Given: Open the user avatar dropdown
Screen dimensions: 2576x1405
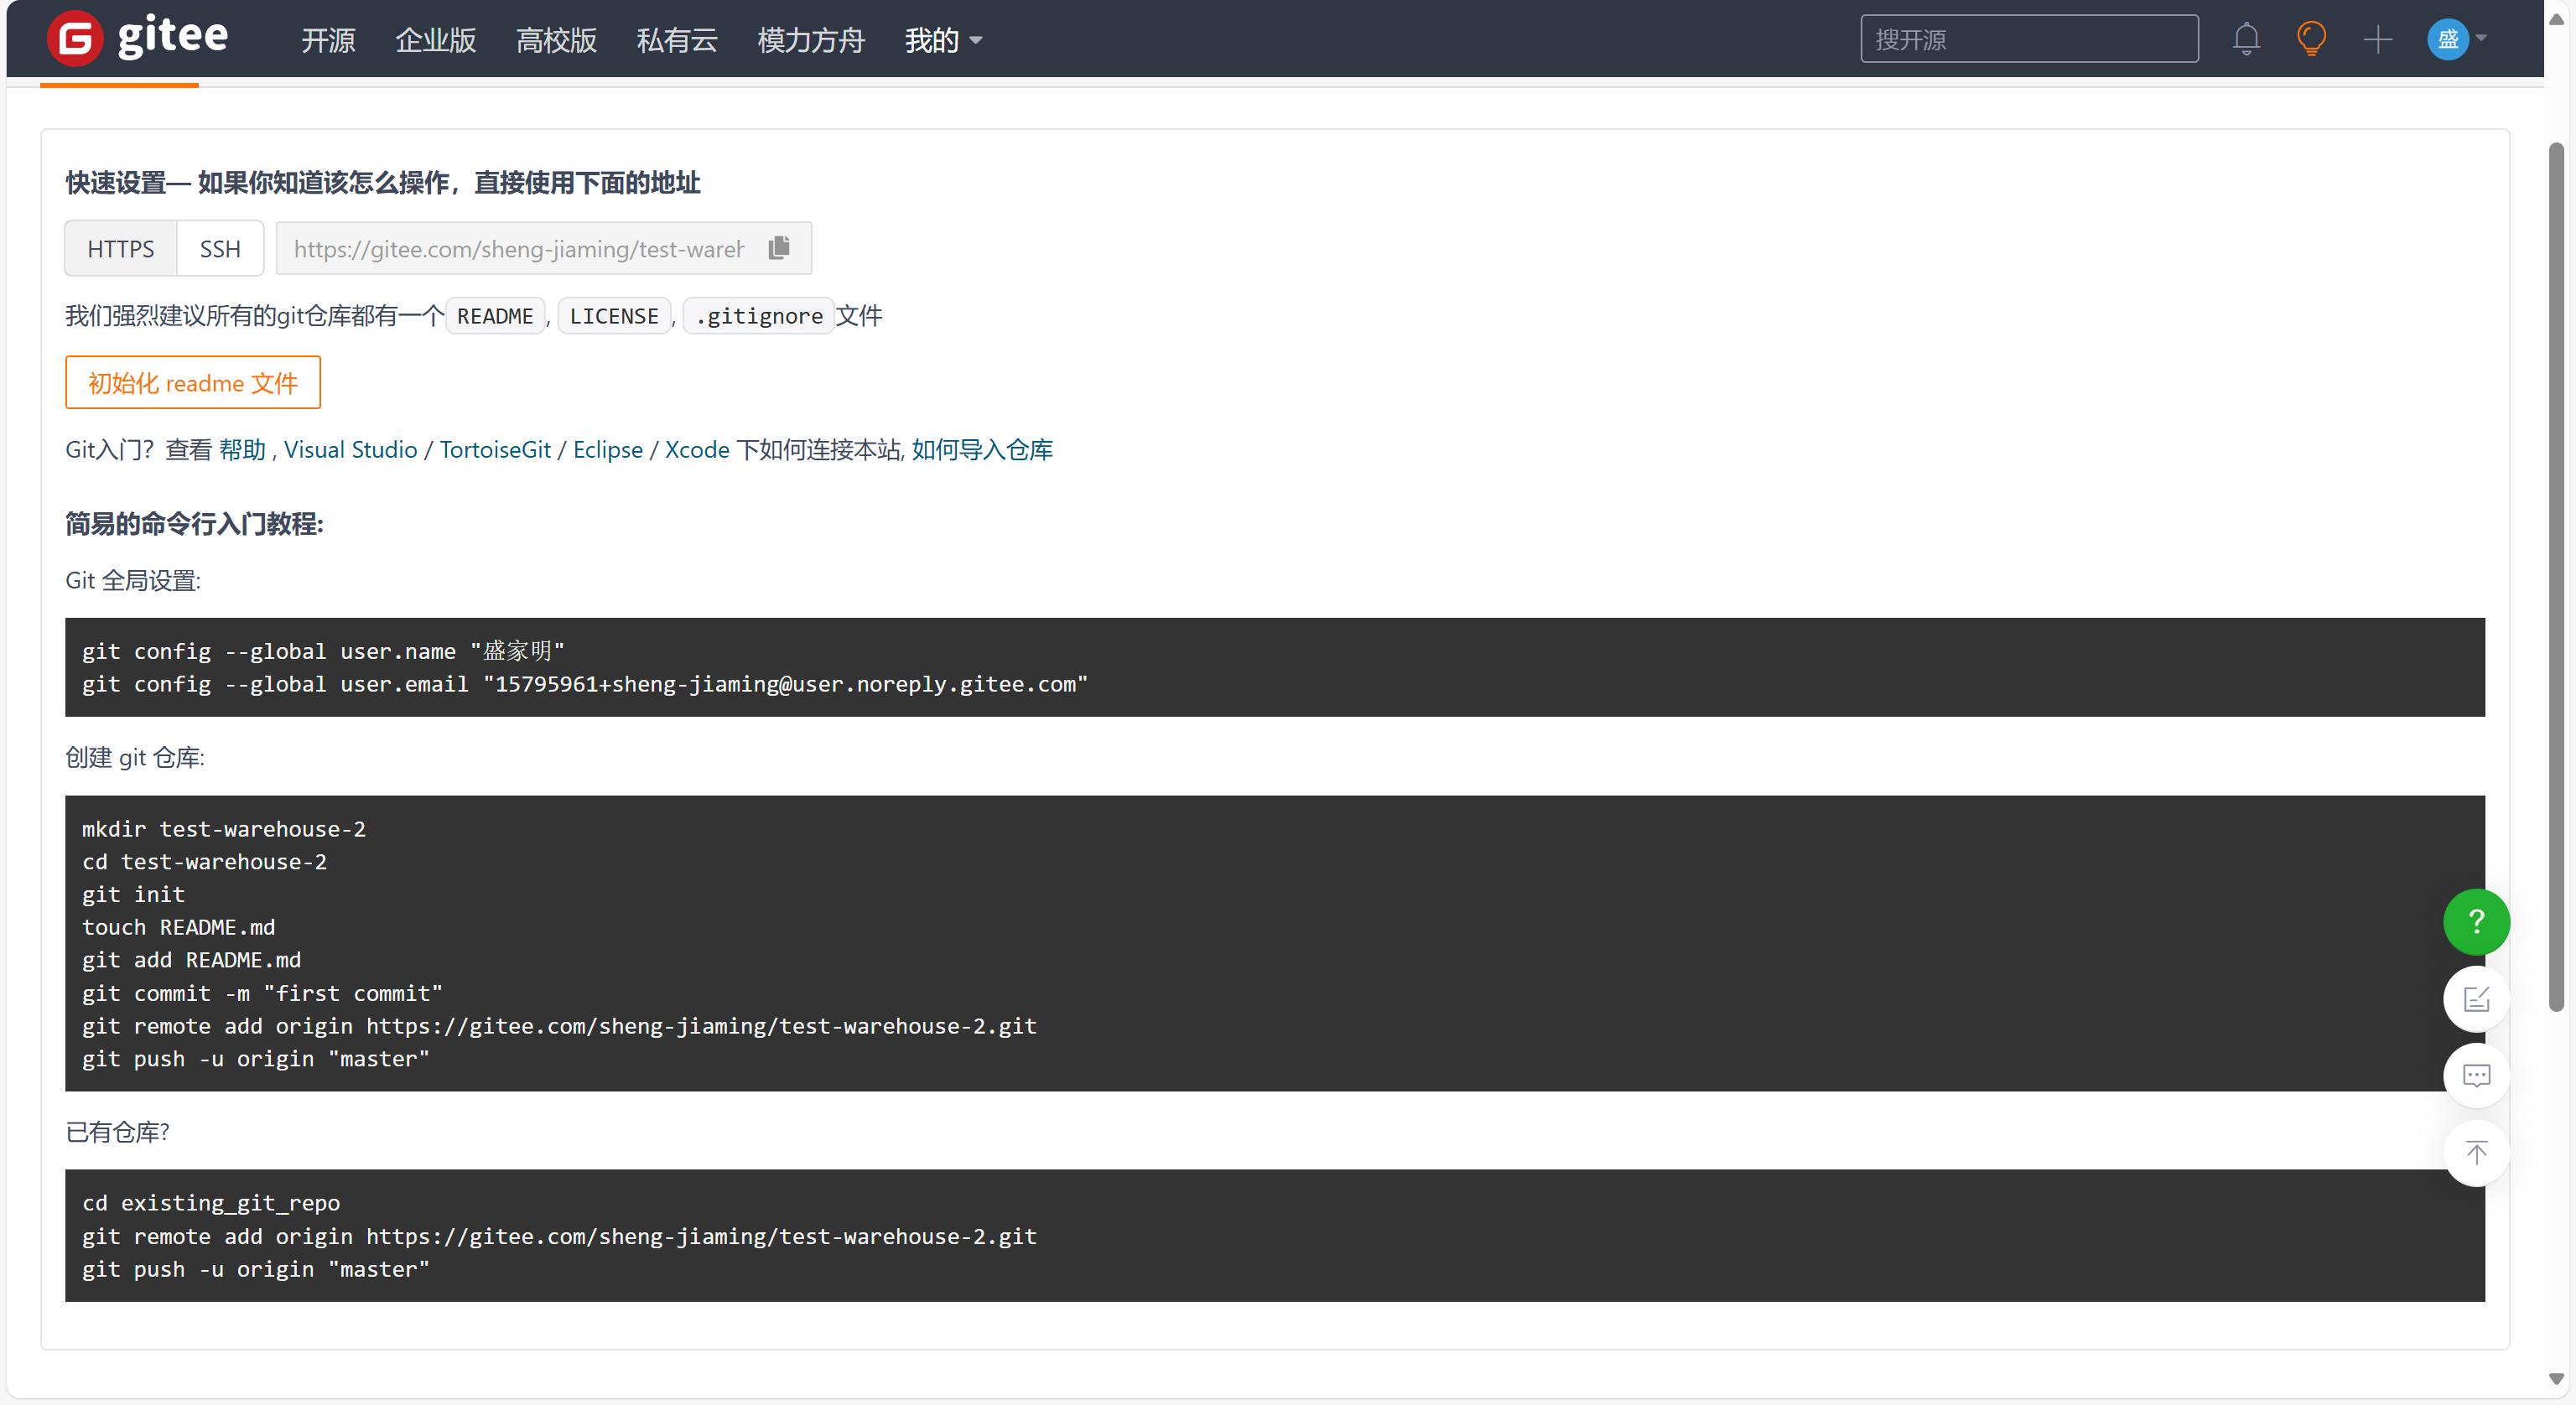Looking at the screenshot, I should point(2457,39).
